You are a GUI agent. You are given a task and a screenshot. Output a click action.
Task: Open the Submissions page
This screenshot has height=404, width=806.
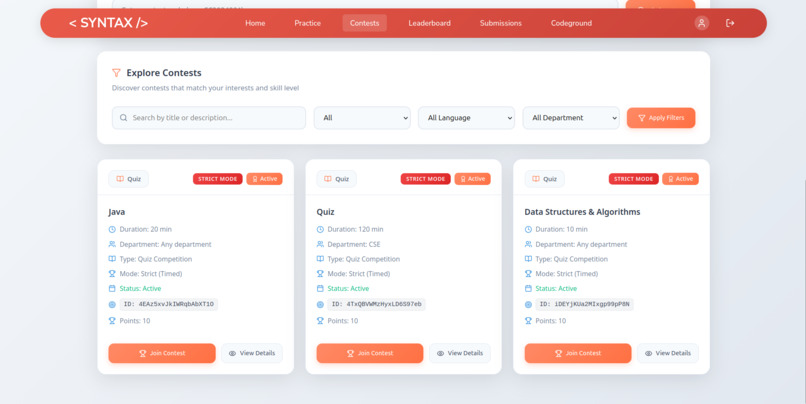click(x=501, y=23)
